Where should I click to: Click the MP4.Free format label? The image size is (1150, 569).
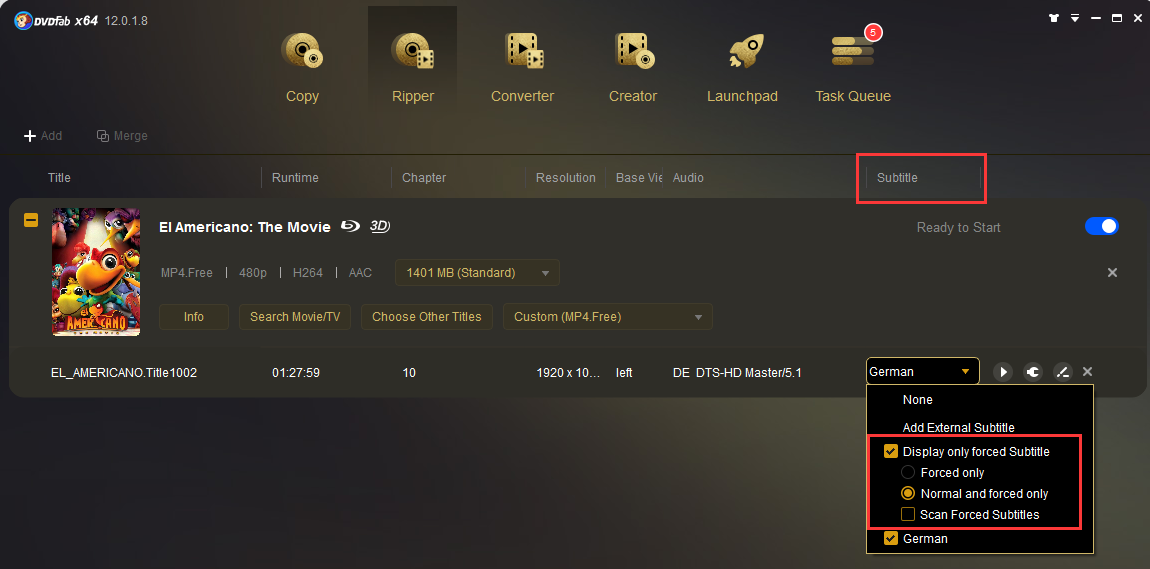point(186,273)
